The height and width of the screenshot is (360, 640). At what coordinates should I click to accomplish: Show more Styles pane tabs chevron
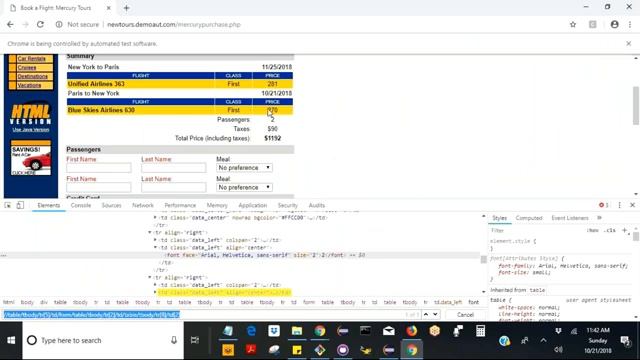tap(600, 218)
